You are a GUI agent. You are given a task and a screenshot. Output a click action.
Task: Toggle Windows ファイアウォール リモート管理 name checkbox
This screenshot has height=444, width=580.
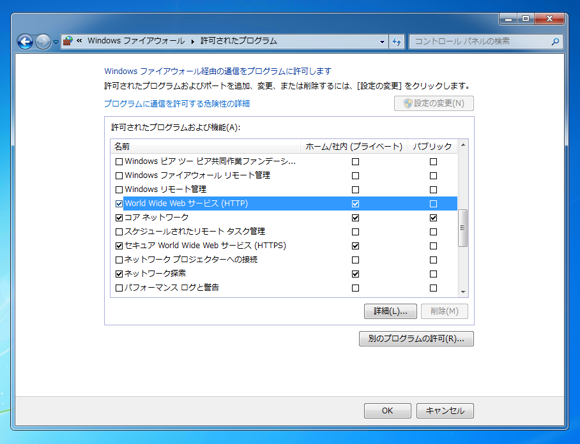coord(119,176)
